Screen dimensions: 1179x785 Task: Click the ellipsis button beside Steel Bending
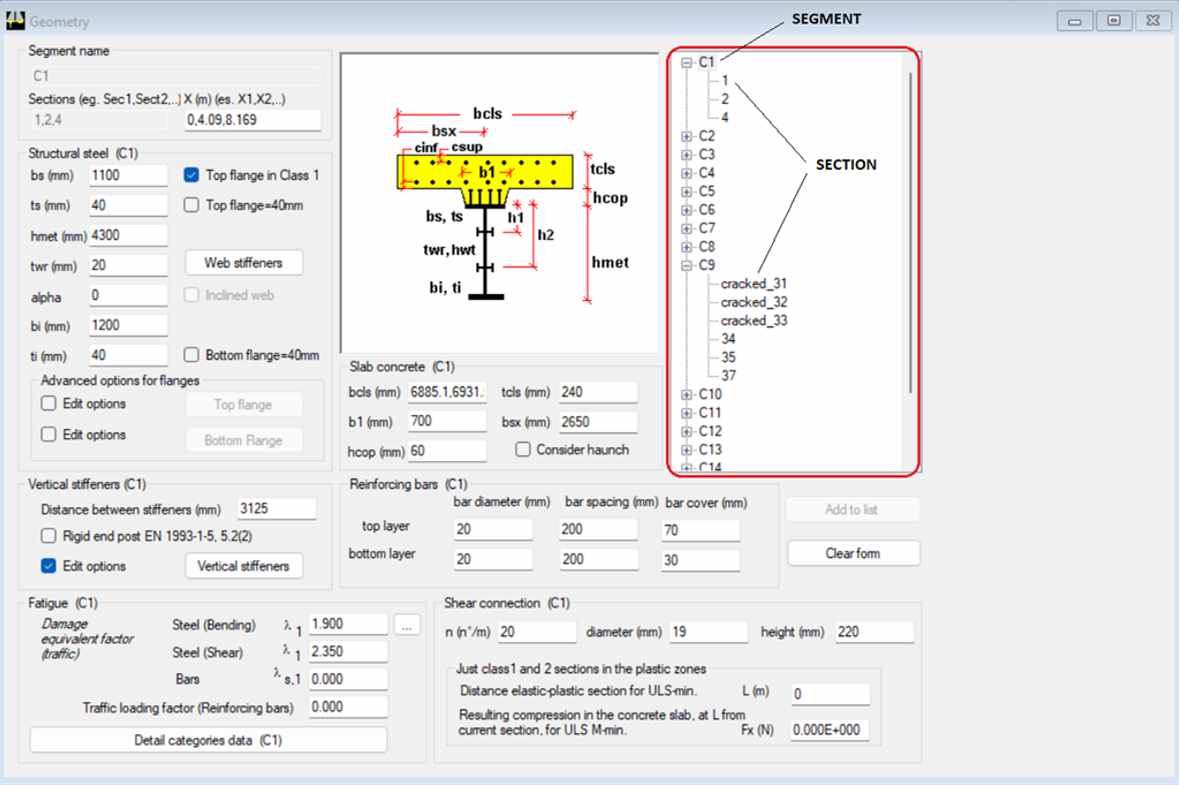(x=406, y=625)
